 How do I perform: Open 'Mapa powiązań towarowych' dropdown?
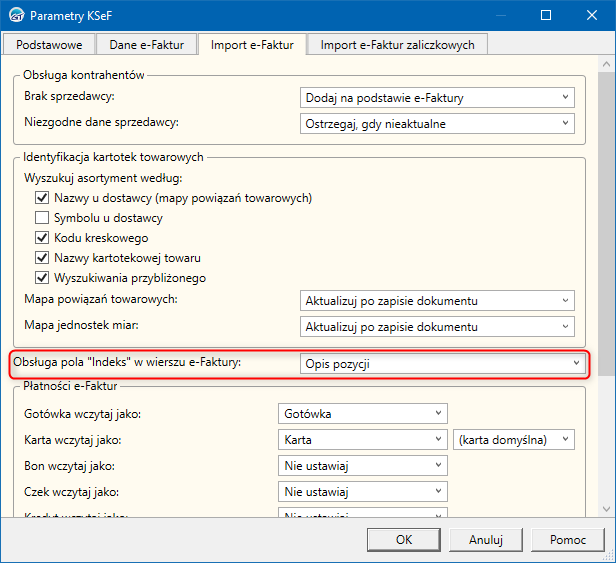[437, 300]
